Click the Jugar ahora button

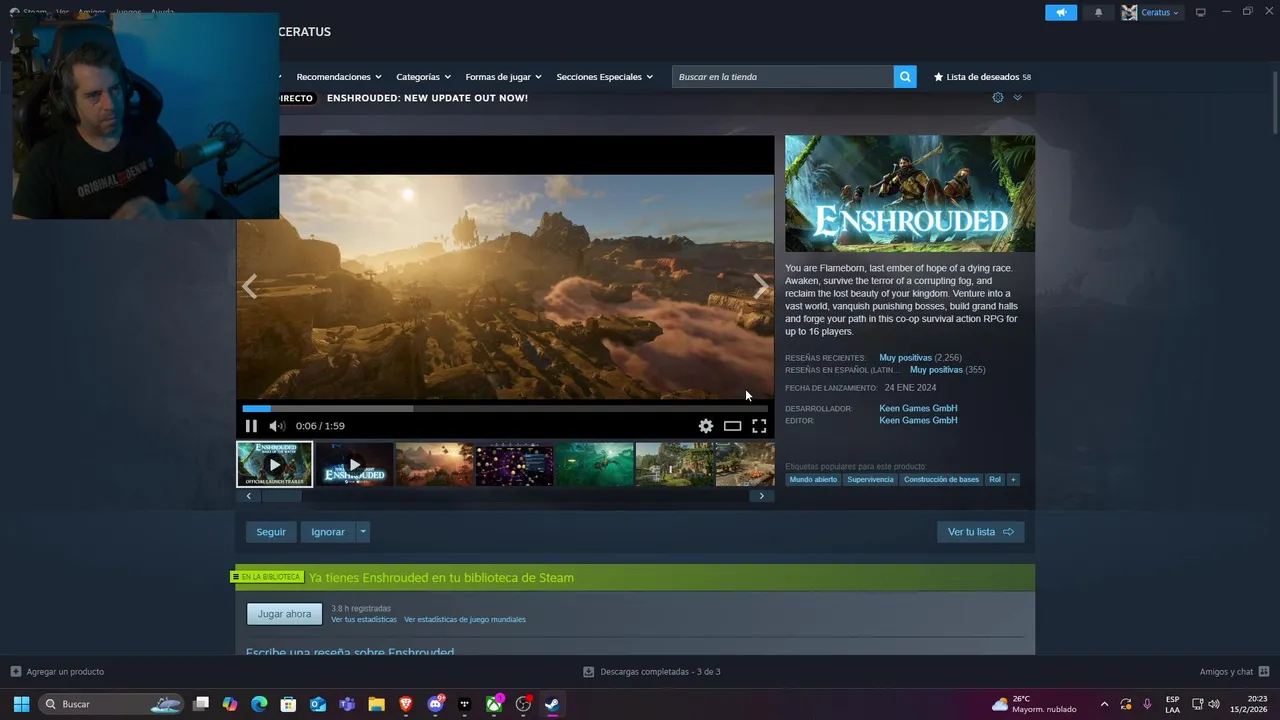point(285,614)
